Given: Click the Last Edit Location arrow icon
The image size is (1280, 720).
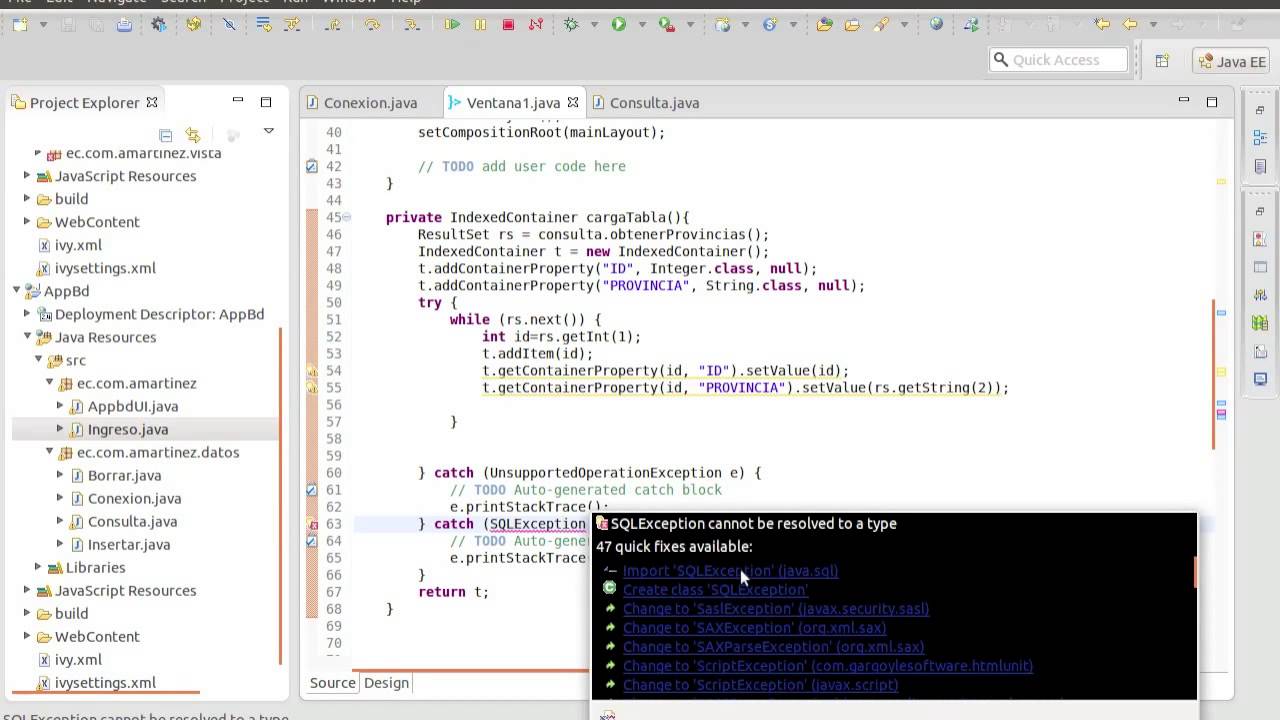Looking at the screenshot, I should tap(1102, 25).
